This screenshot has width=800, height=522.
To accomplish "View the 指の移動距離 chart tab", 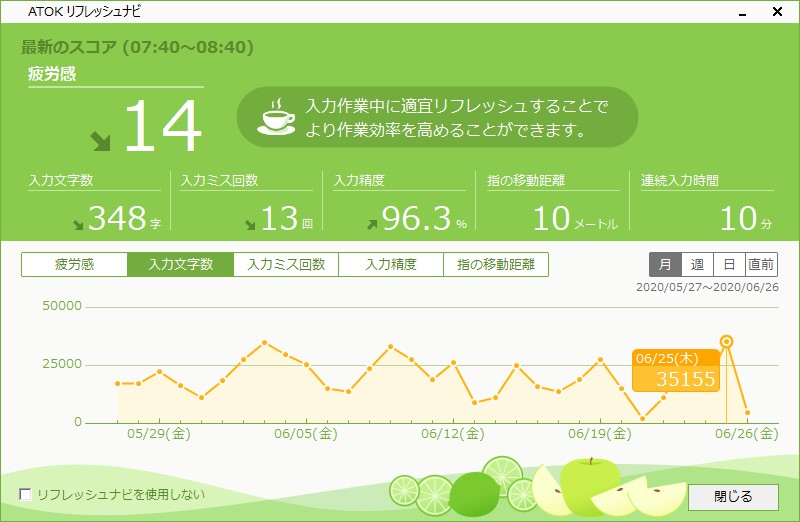I will [496, 264].
